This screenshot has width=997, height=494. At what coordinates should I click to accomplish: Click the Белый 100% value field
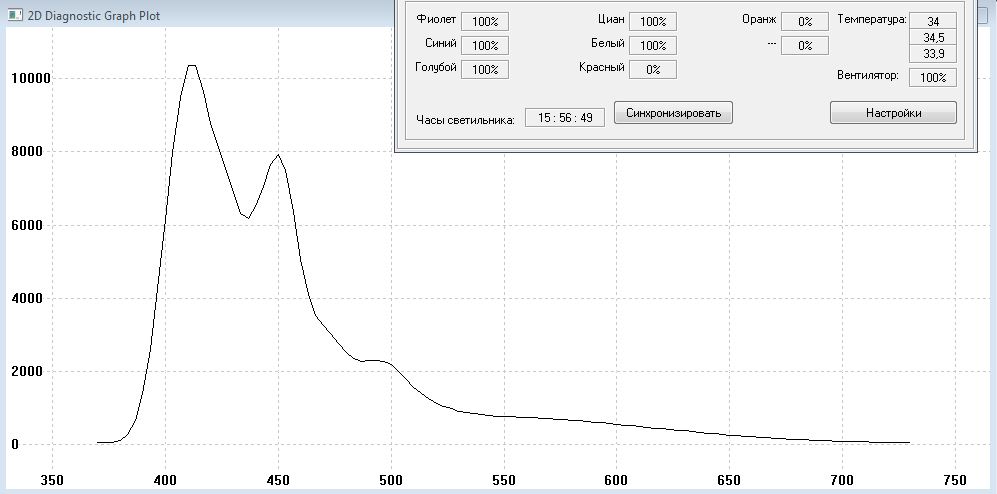pos(652,46)
